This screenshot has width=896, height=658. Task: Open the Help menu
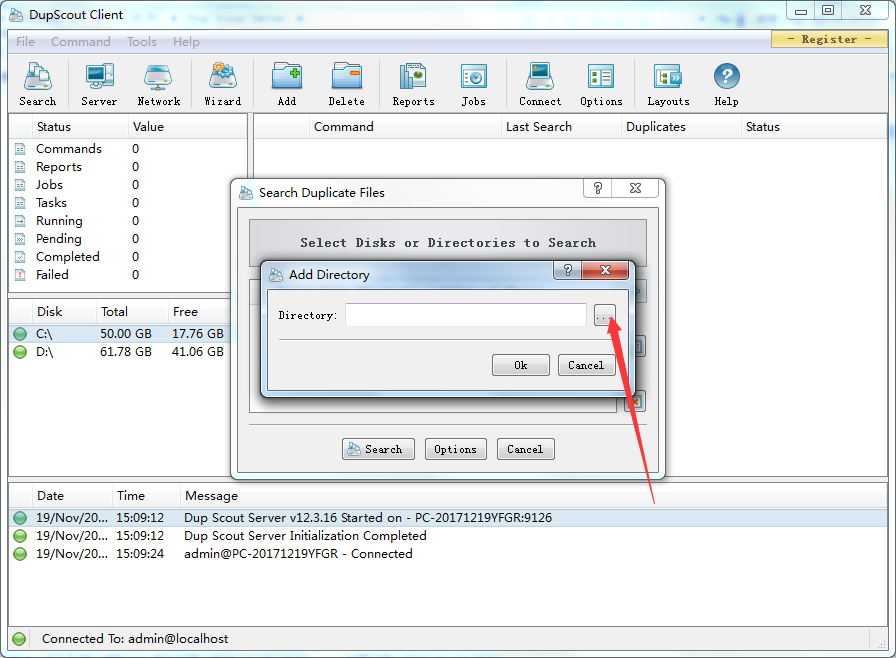186,42
